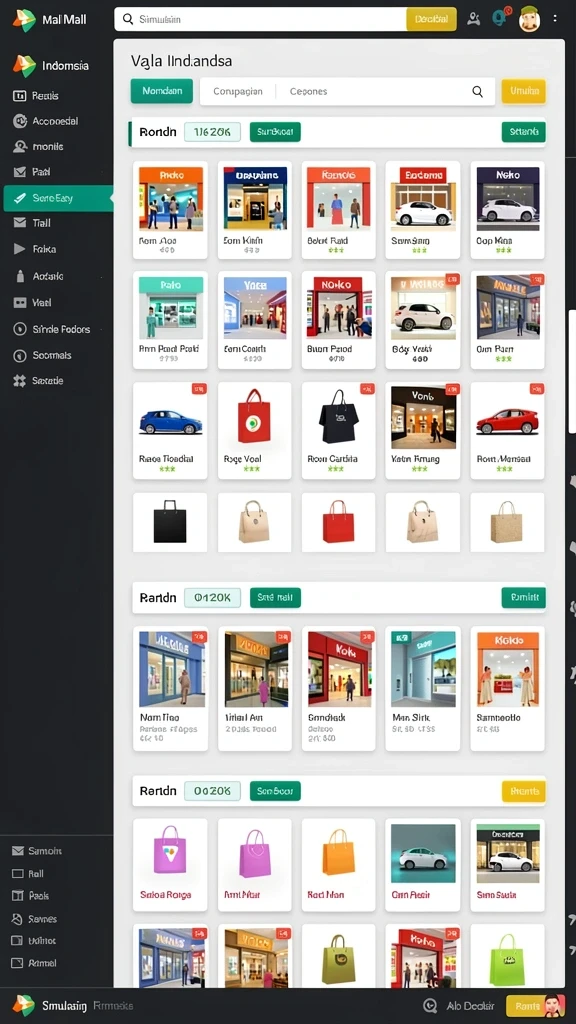This screenshot has height=1024, width=576.
Task: Open notifications icon with red badge
Action: coord(502,18)
